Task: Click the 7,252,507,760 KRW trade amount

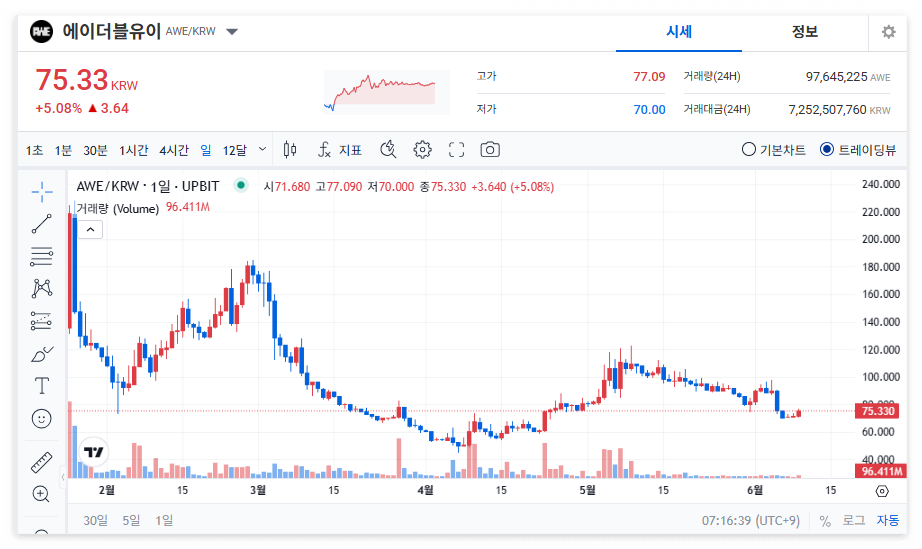Action: (x=839, y=109)
